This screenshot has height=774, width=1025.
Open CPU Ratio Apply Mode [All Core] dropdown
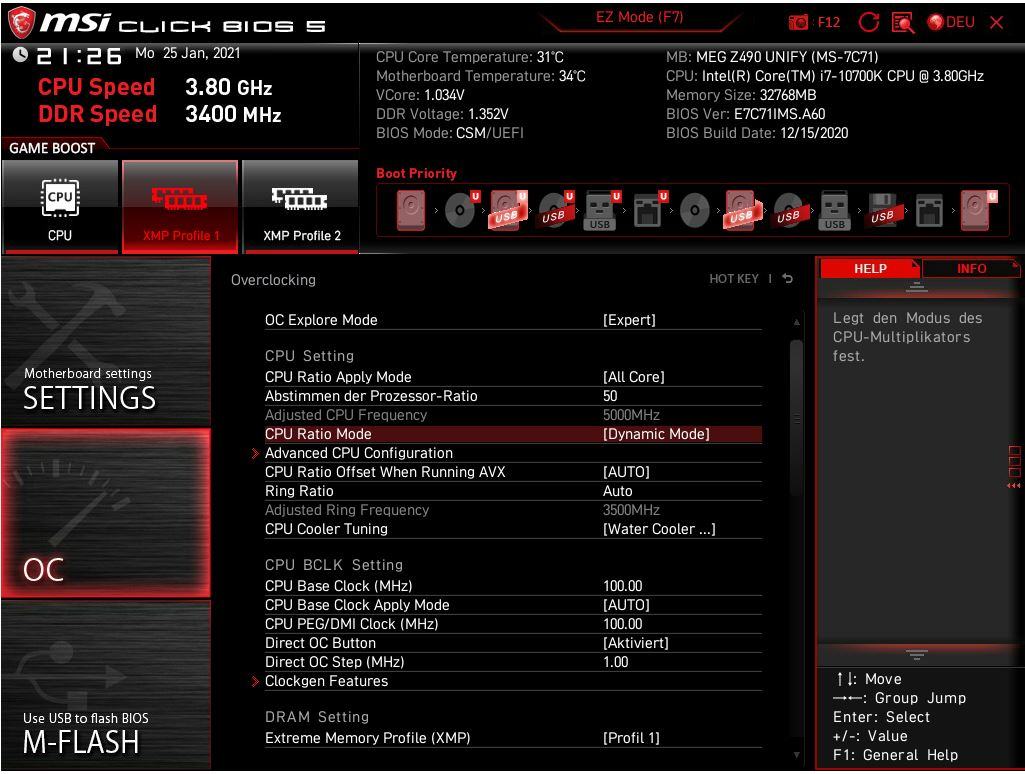pos(633,377)
